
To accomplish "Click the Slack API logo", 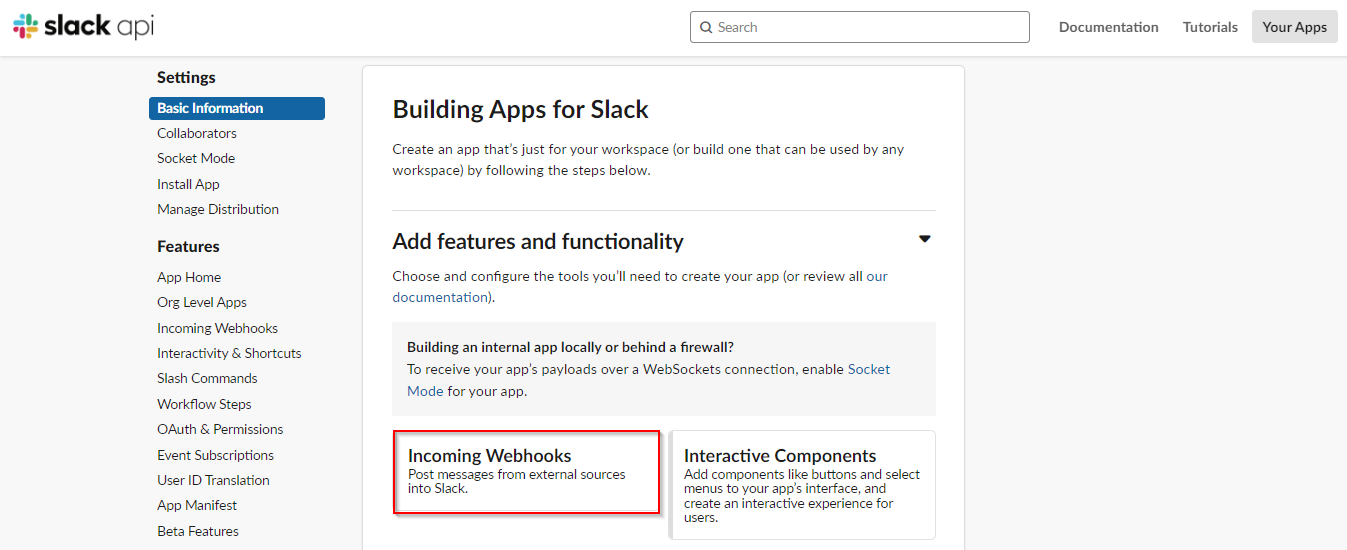I will pyautogui.click(x=84, y=27).
